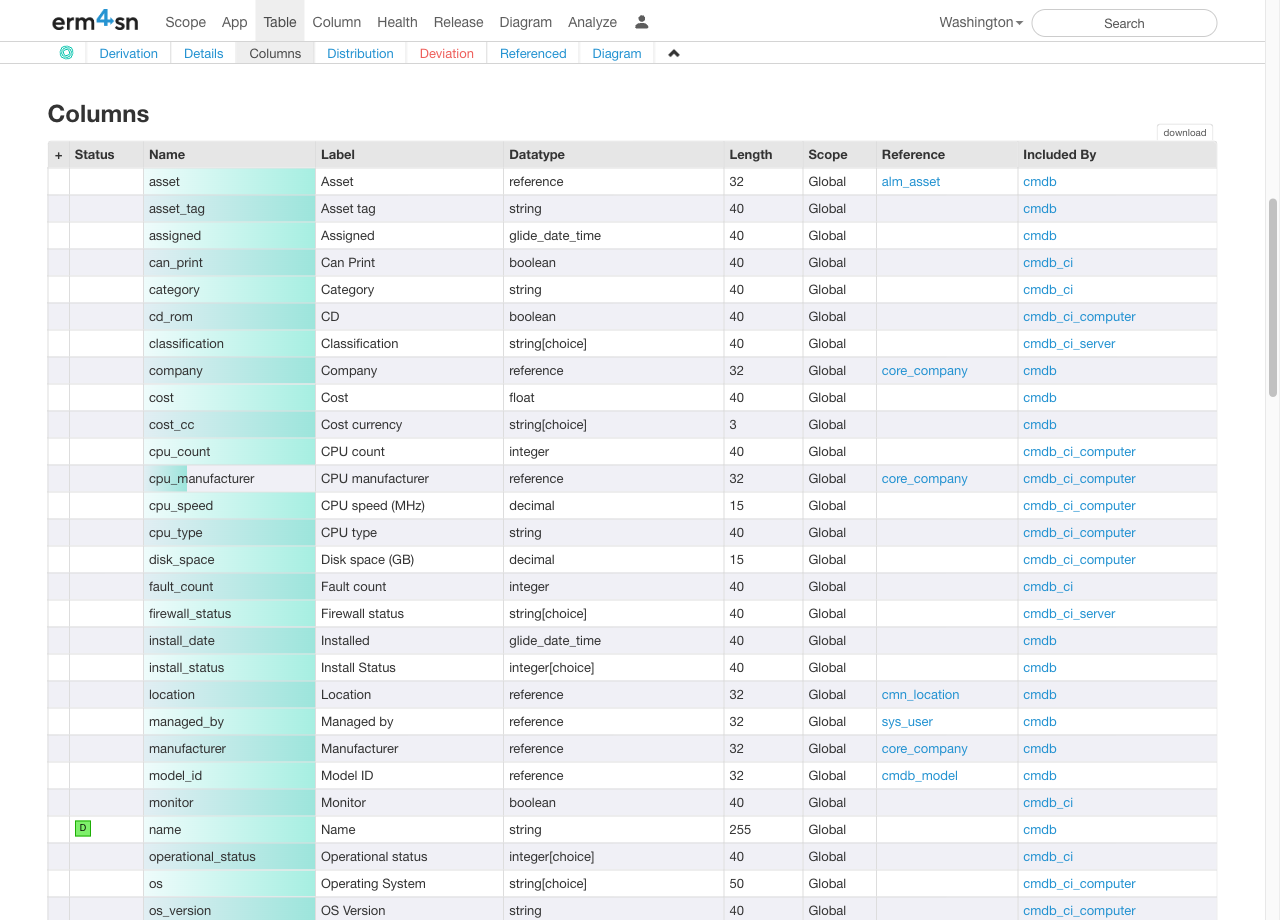Click the 'Disk space (GB)' label cell
This screenshot has height=920, width=1280.
coord(410,559)
